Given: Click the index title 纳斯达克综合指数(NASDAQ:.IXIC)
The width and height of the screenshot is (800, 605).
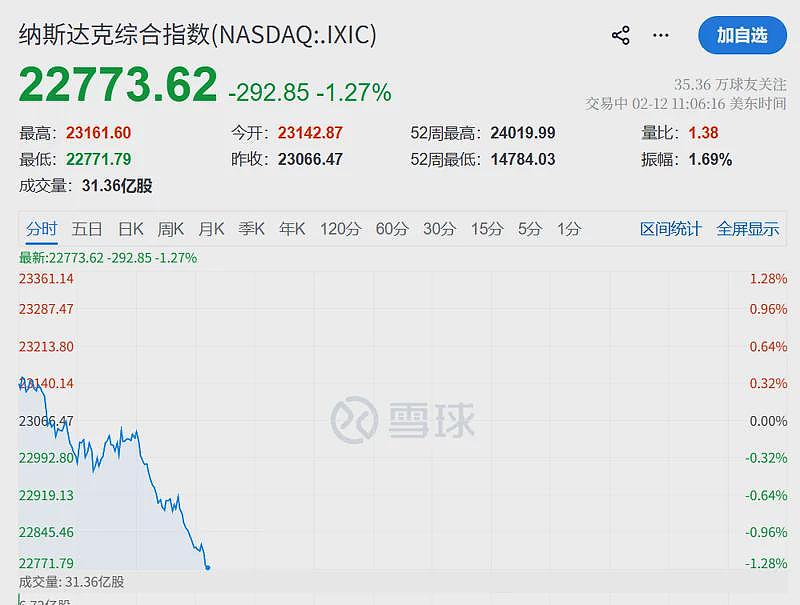Looking at the screenshot, I should tap(197, 35).
